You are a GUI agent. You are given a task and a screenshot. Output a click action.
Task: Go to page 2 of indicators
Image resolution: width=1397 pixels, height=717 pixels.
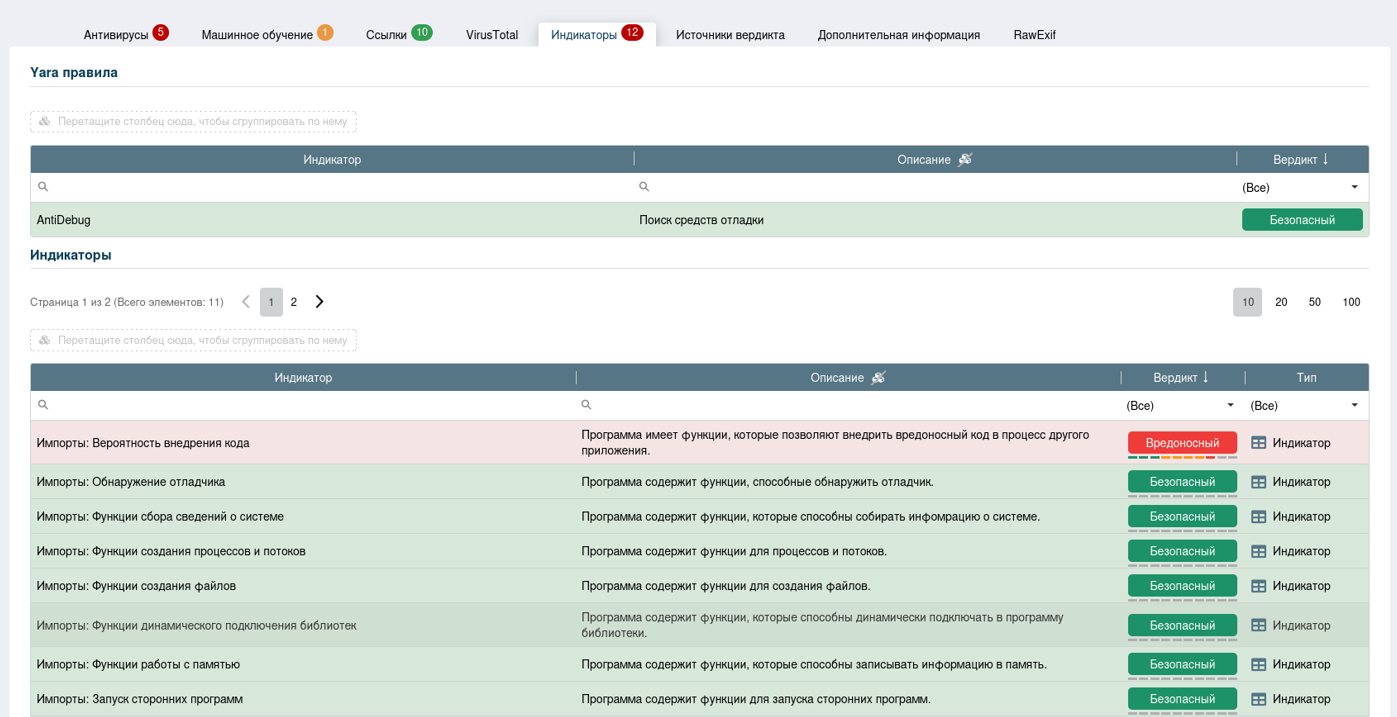[x=294, y=302]
